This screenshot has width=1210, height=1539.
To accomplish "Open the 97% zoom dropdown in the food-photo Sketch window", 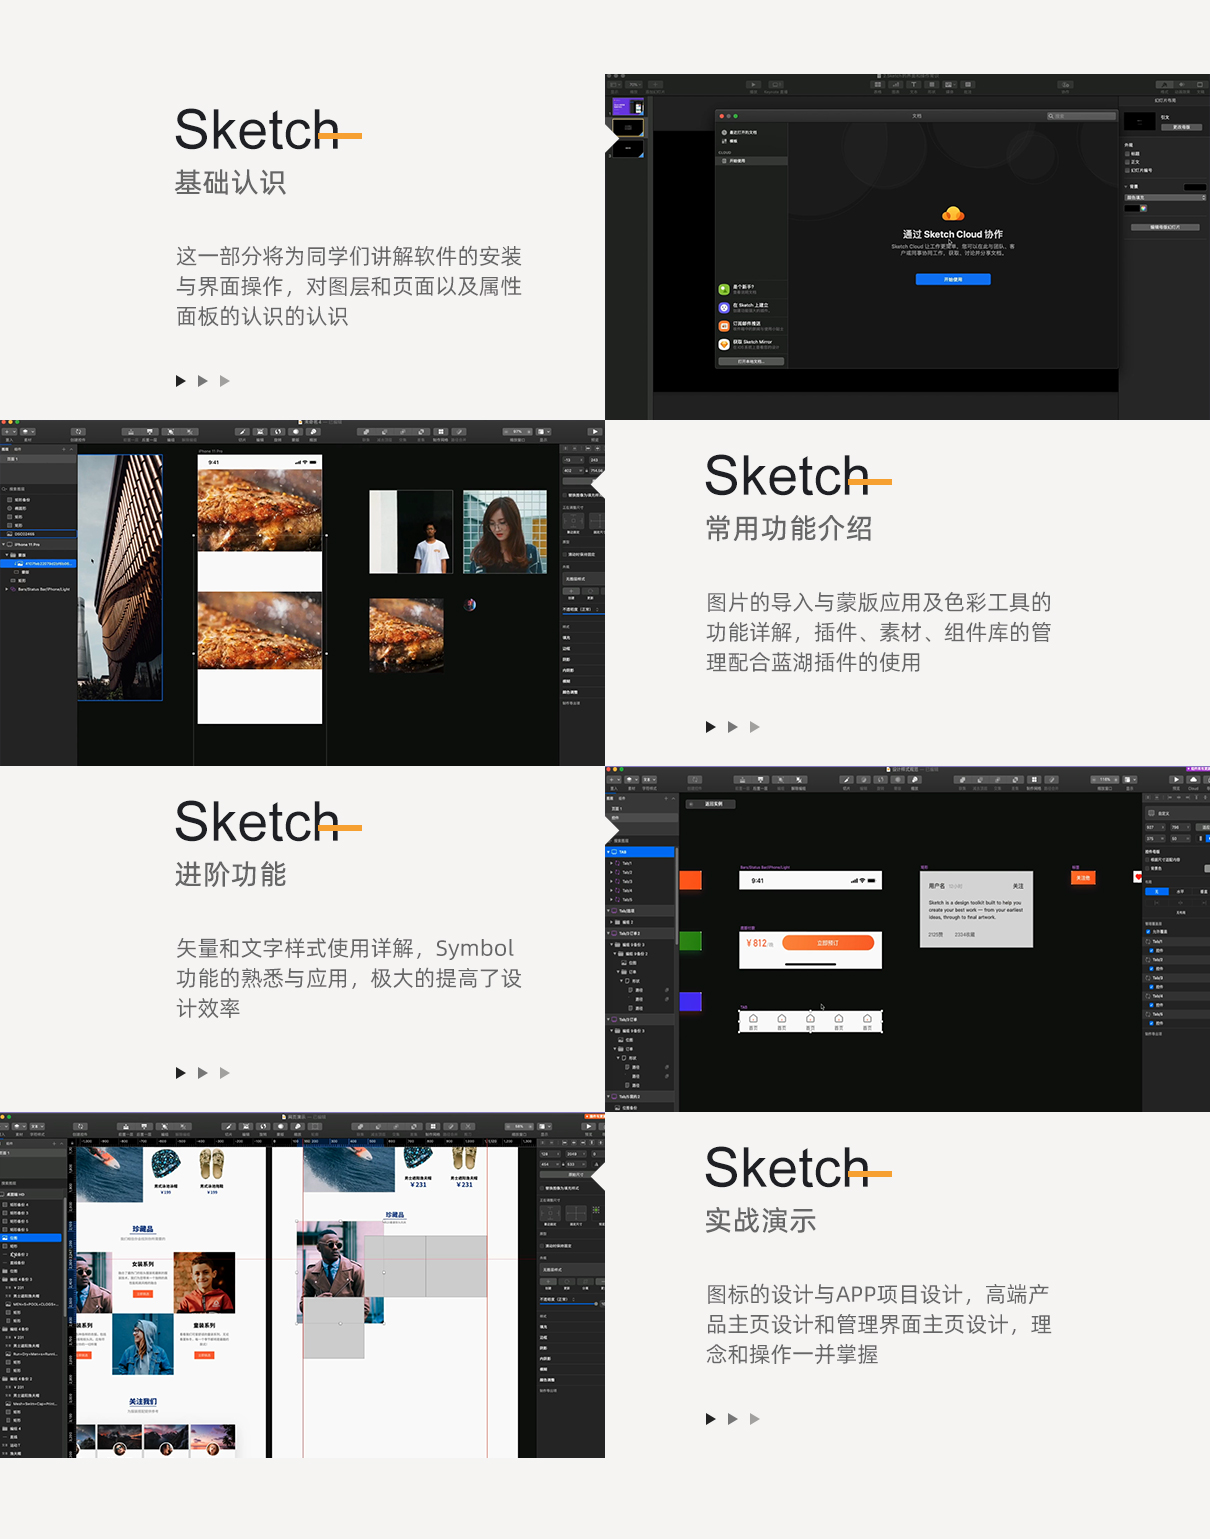I will click(x=517, y=431).
